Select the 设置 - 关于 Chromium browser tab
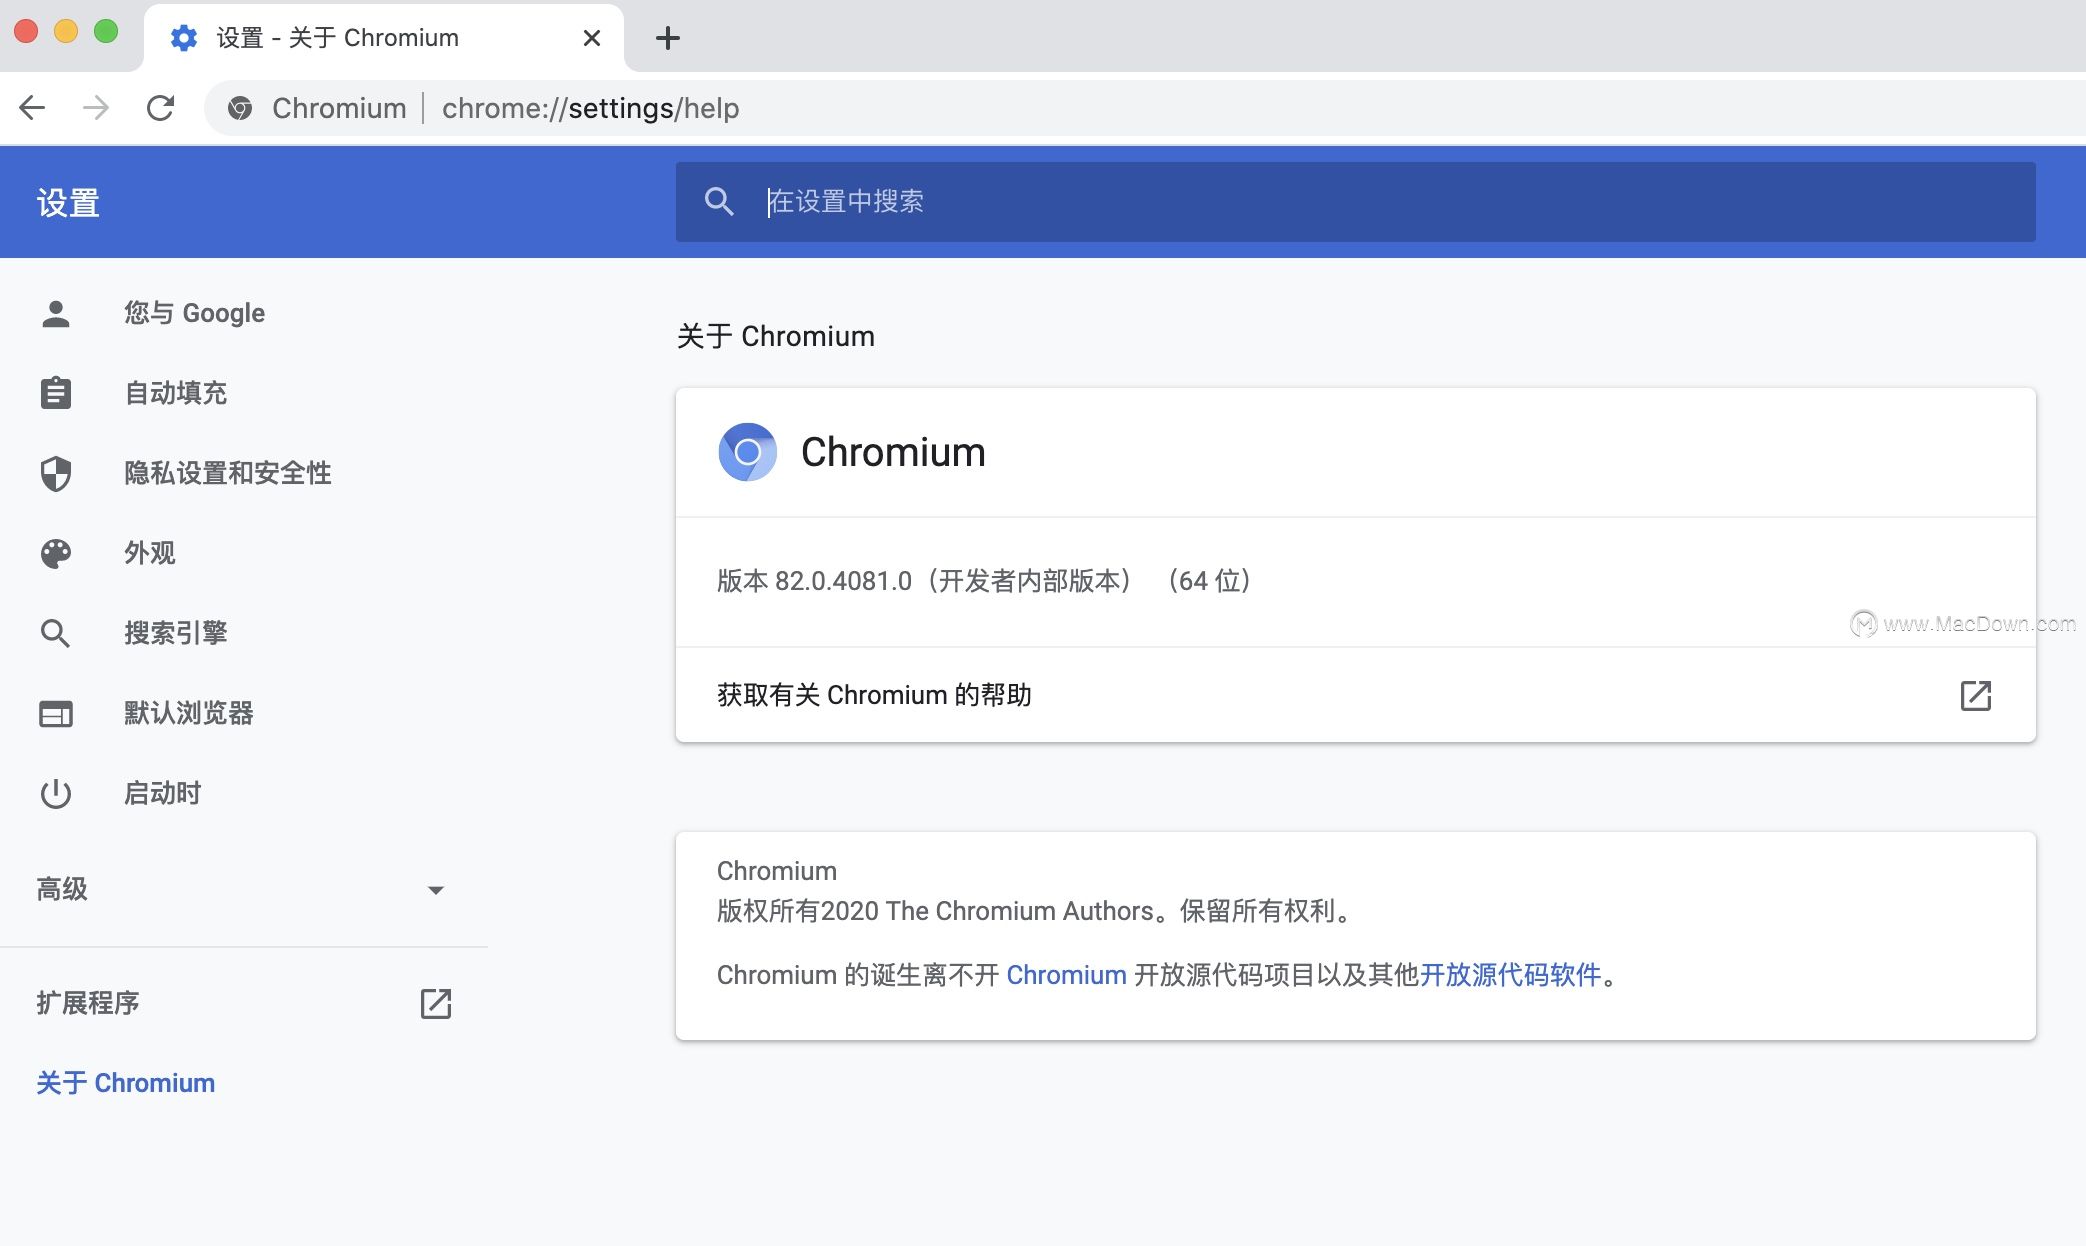This screenshot has width=2086, height=1246. [384, 38]
